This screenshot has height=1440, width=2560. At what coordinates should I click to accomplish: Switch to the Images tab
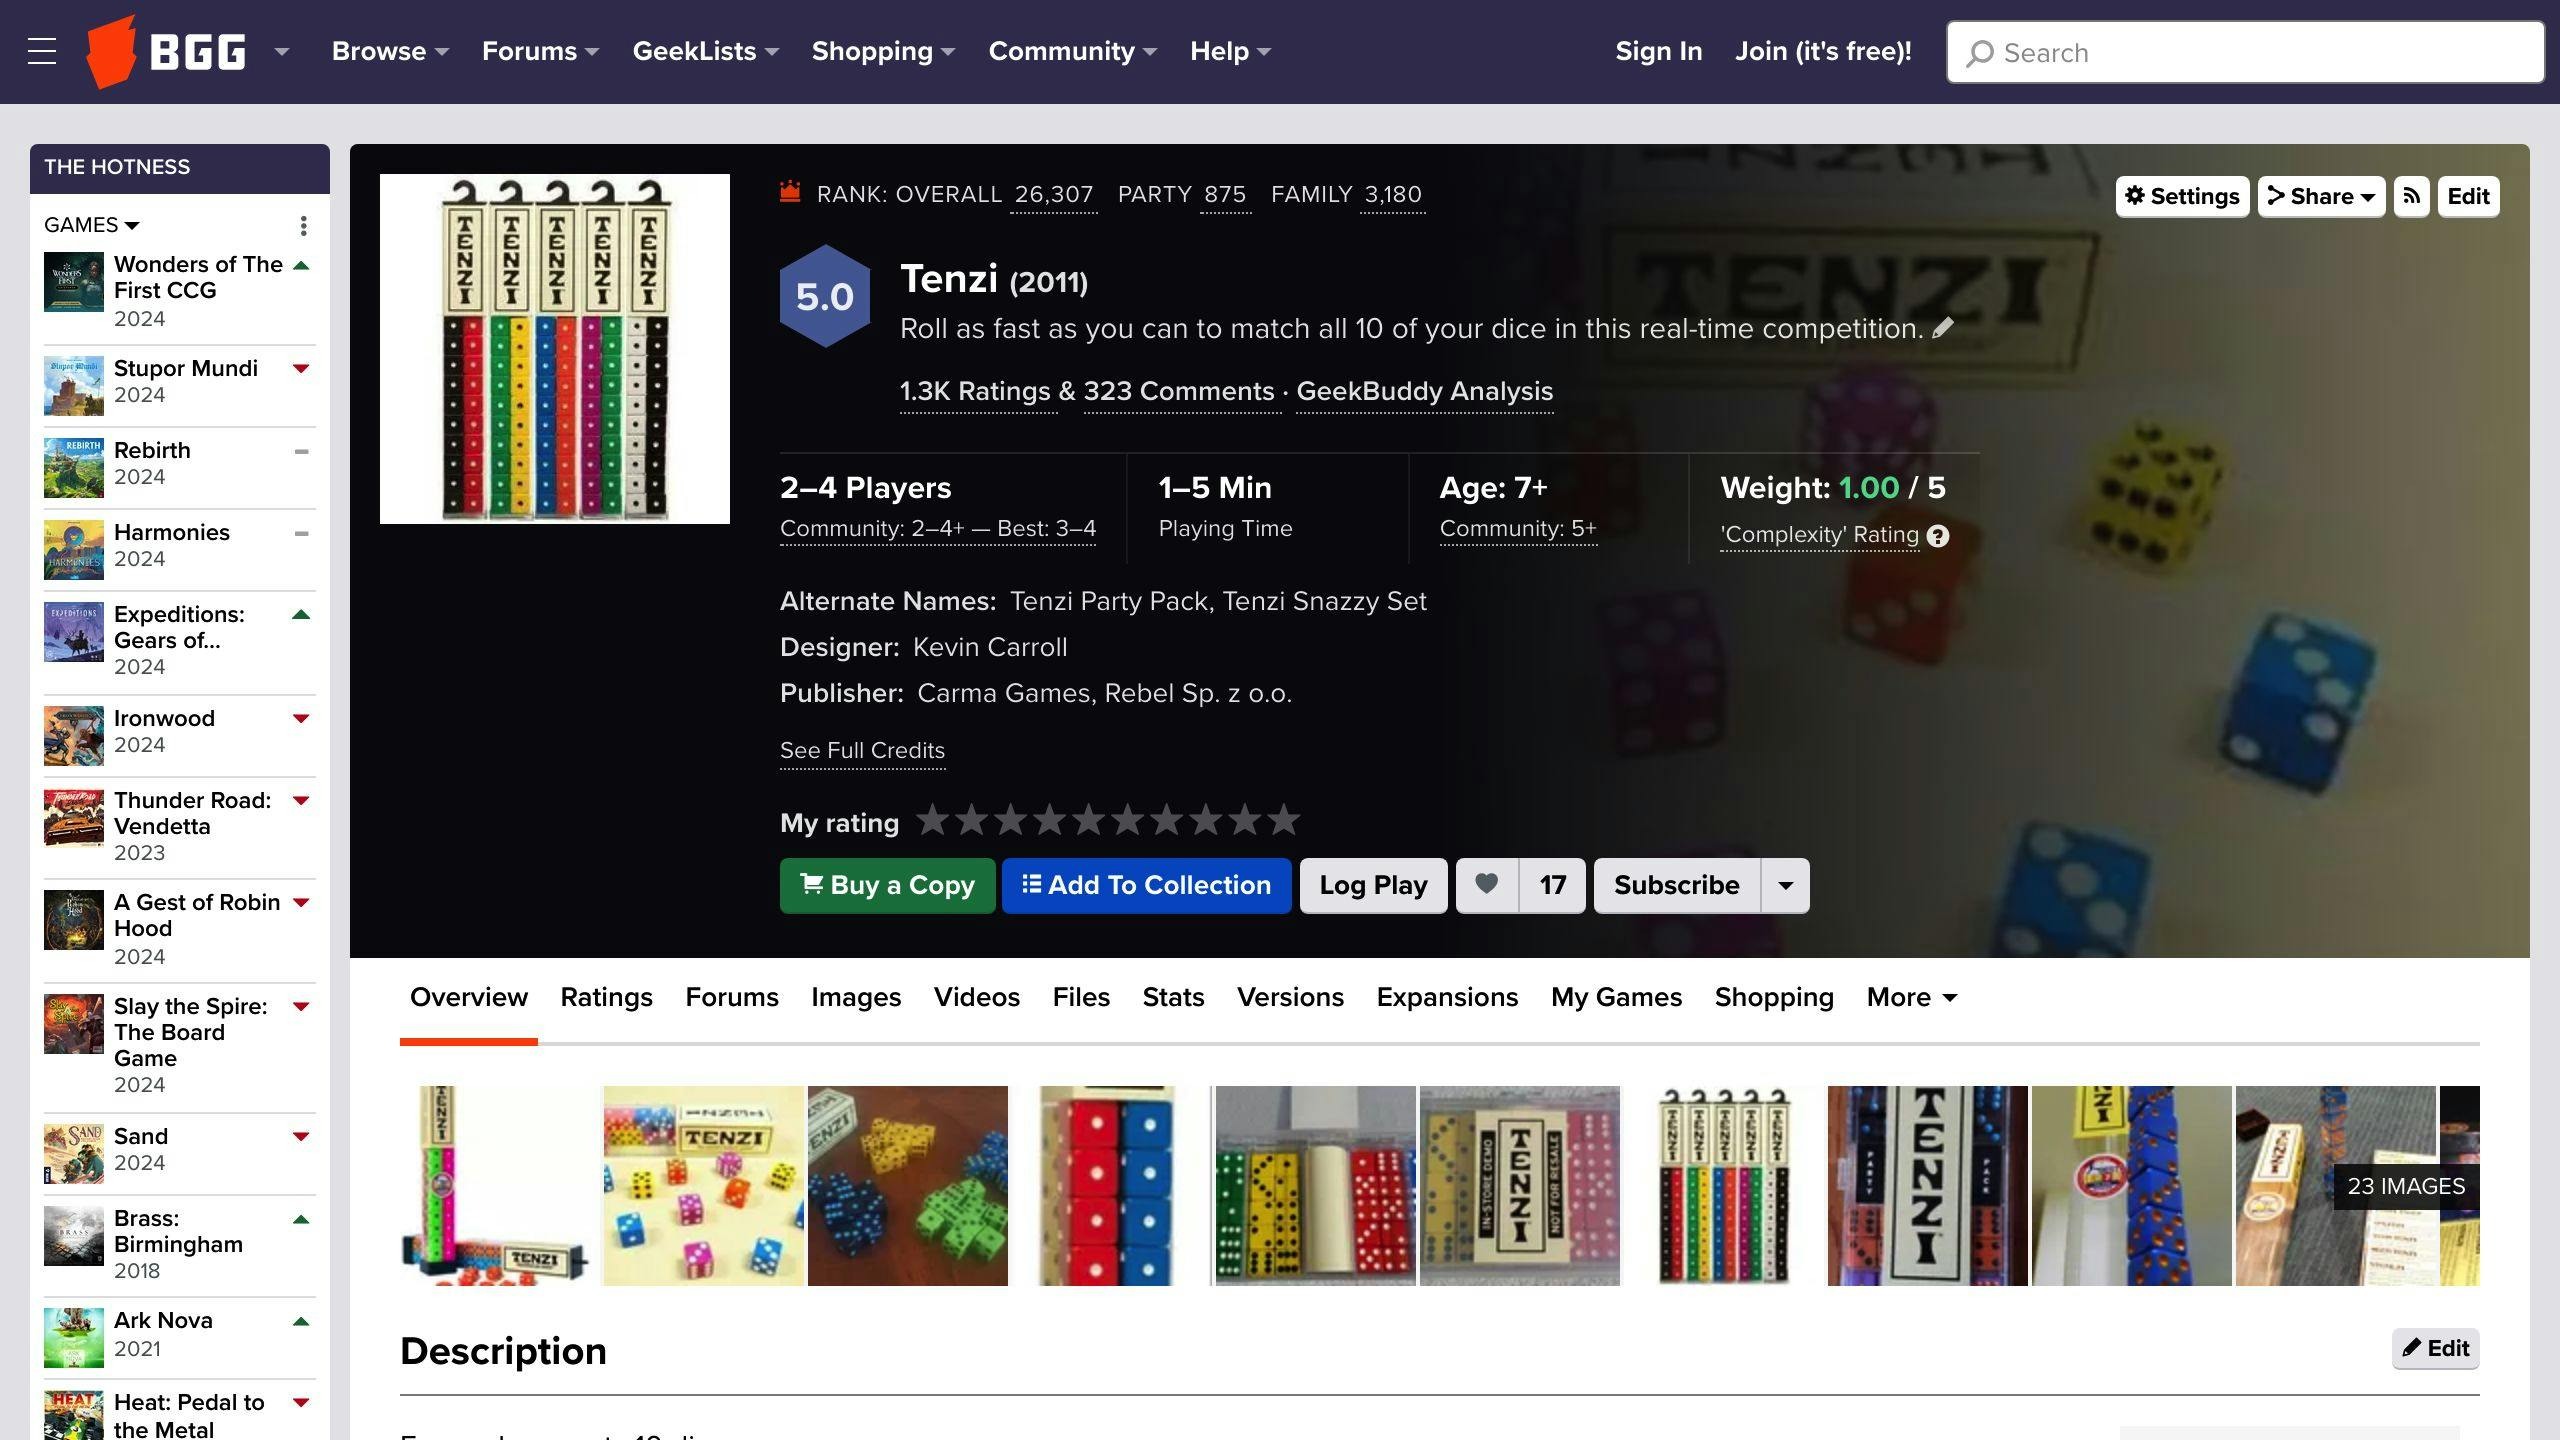pos(856,997)
